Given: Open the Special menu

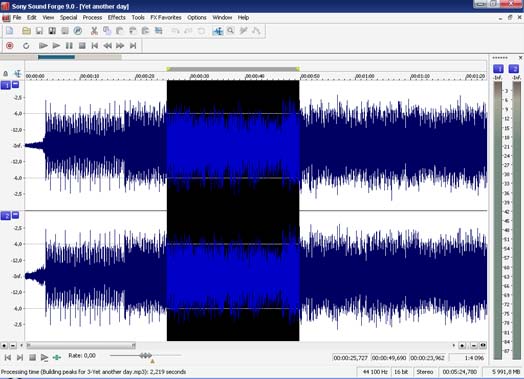Looking at the screenshot, I should click(x=68, y=18).
